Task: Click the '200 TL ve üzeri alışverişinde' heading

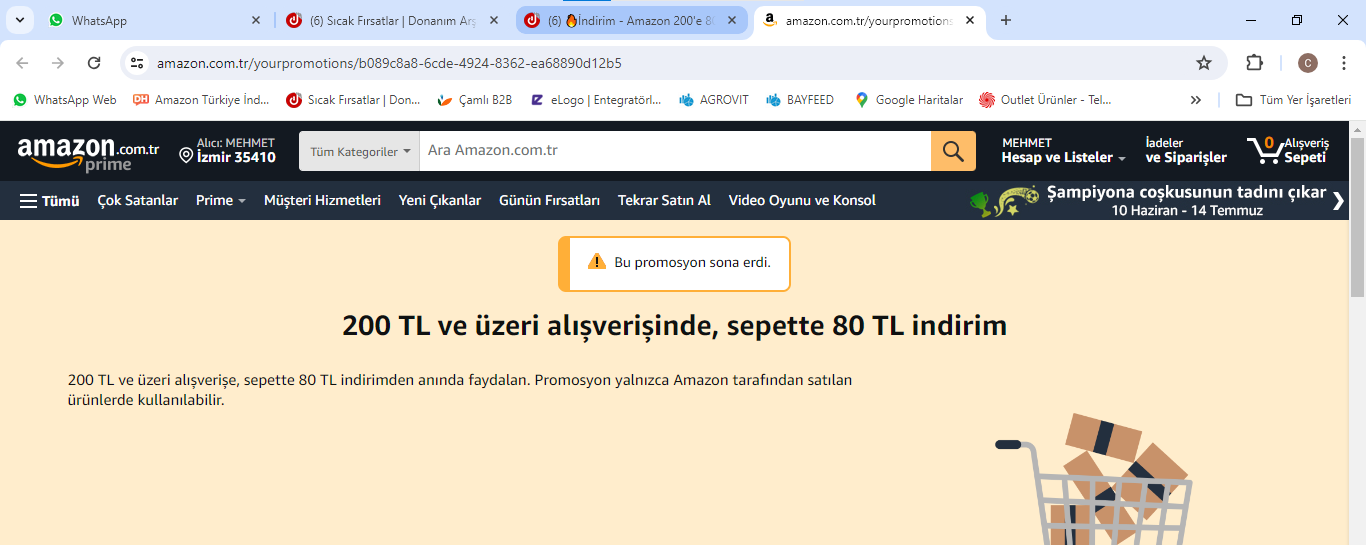Action: [675, 325]
